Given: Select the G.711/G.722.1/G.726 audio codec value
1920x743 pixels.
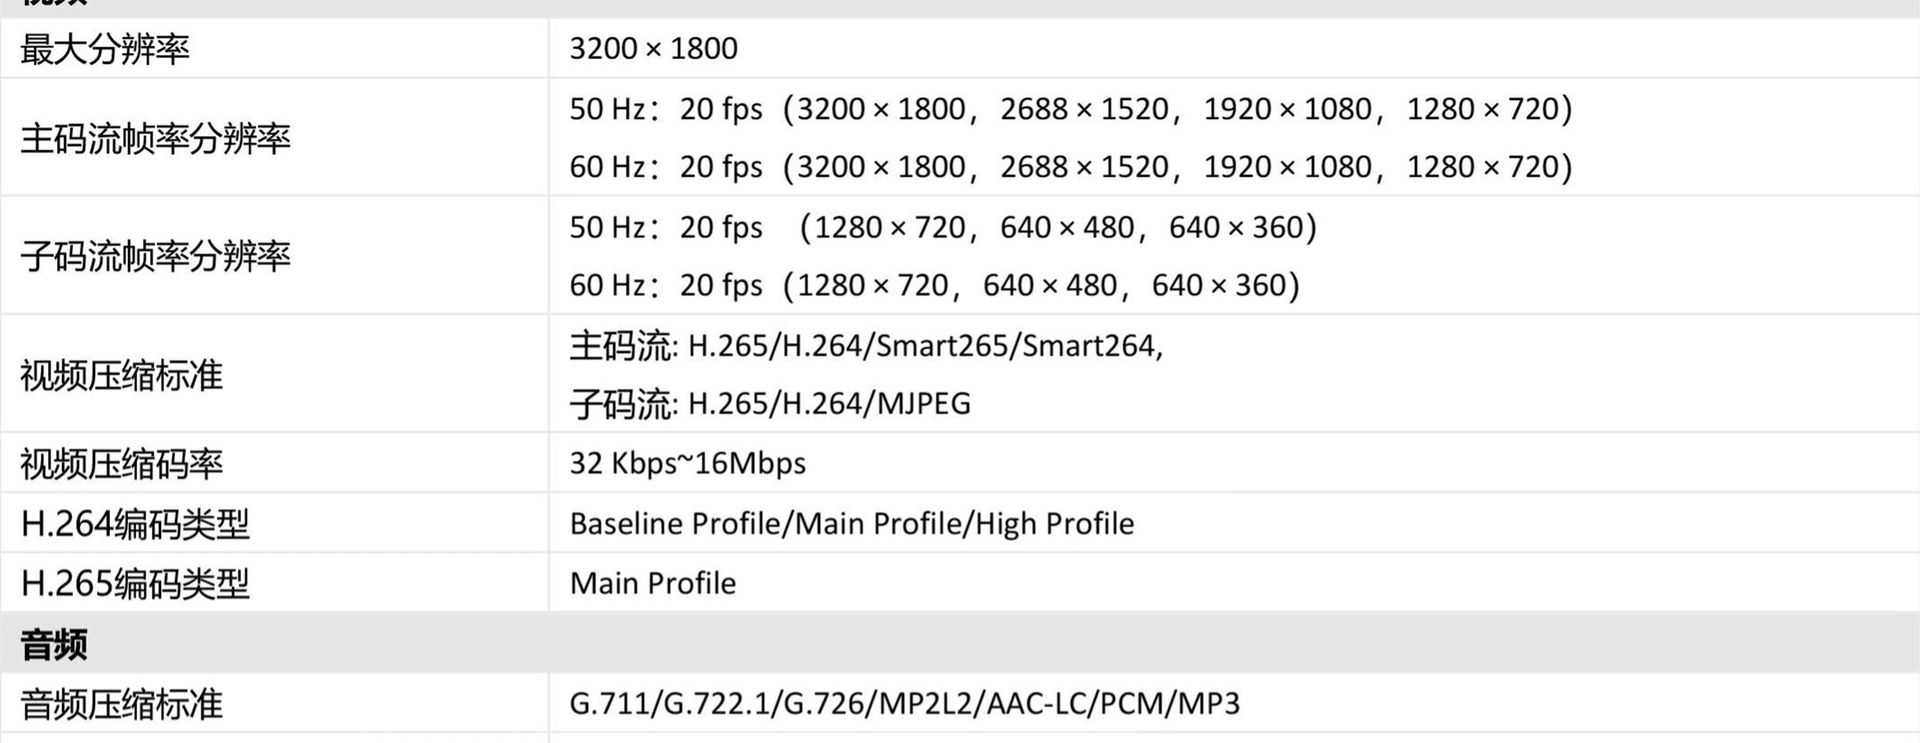Looking at the screenshot, I should pyautogui.click(x=904, y=705).
